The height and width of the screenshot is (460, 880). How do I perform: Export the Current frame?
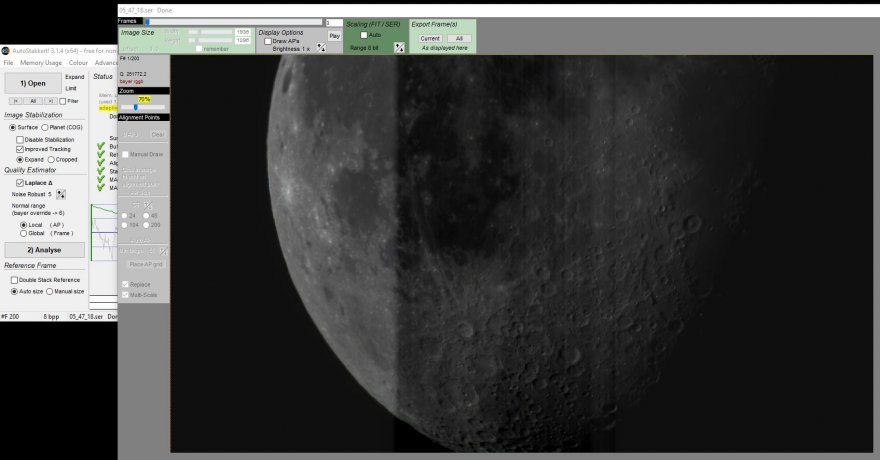(430, 39)
